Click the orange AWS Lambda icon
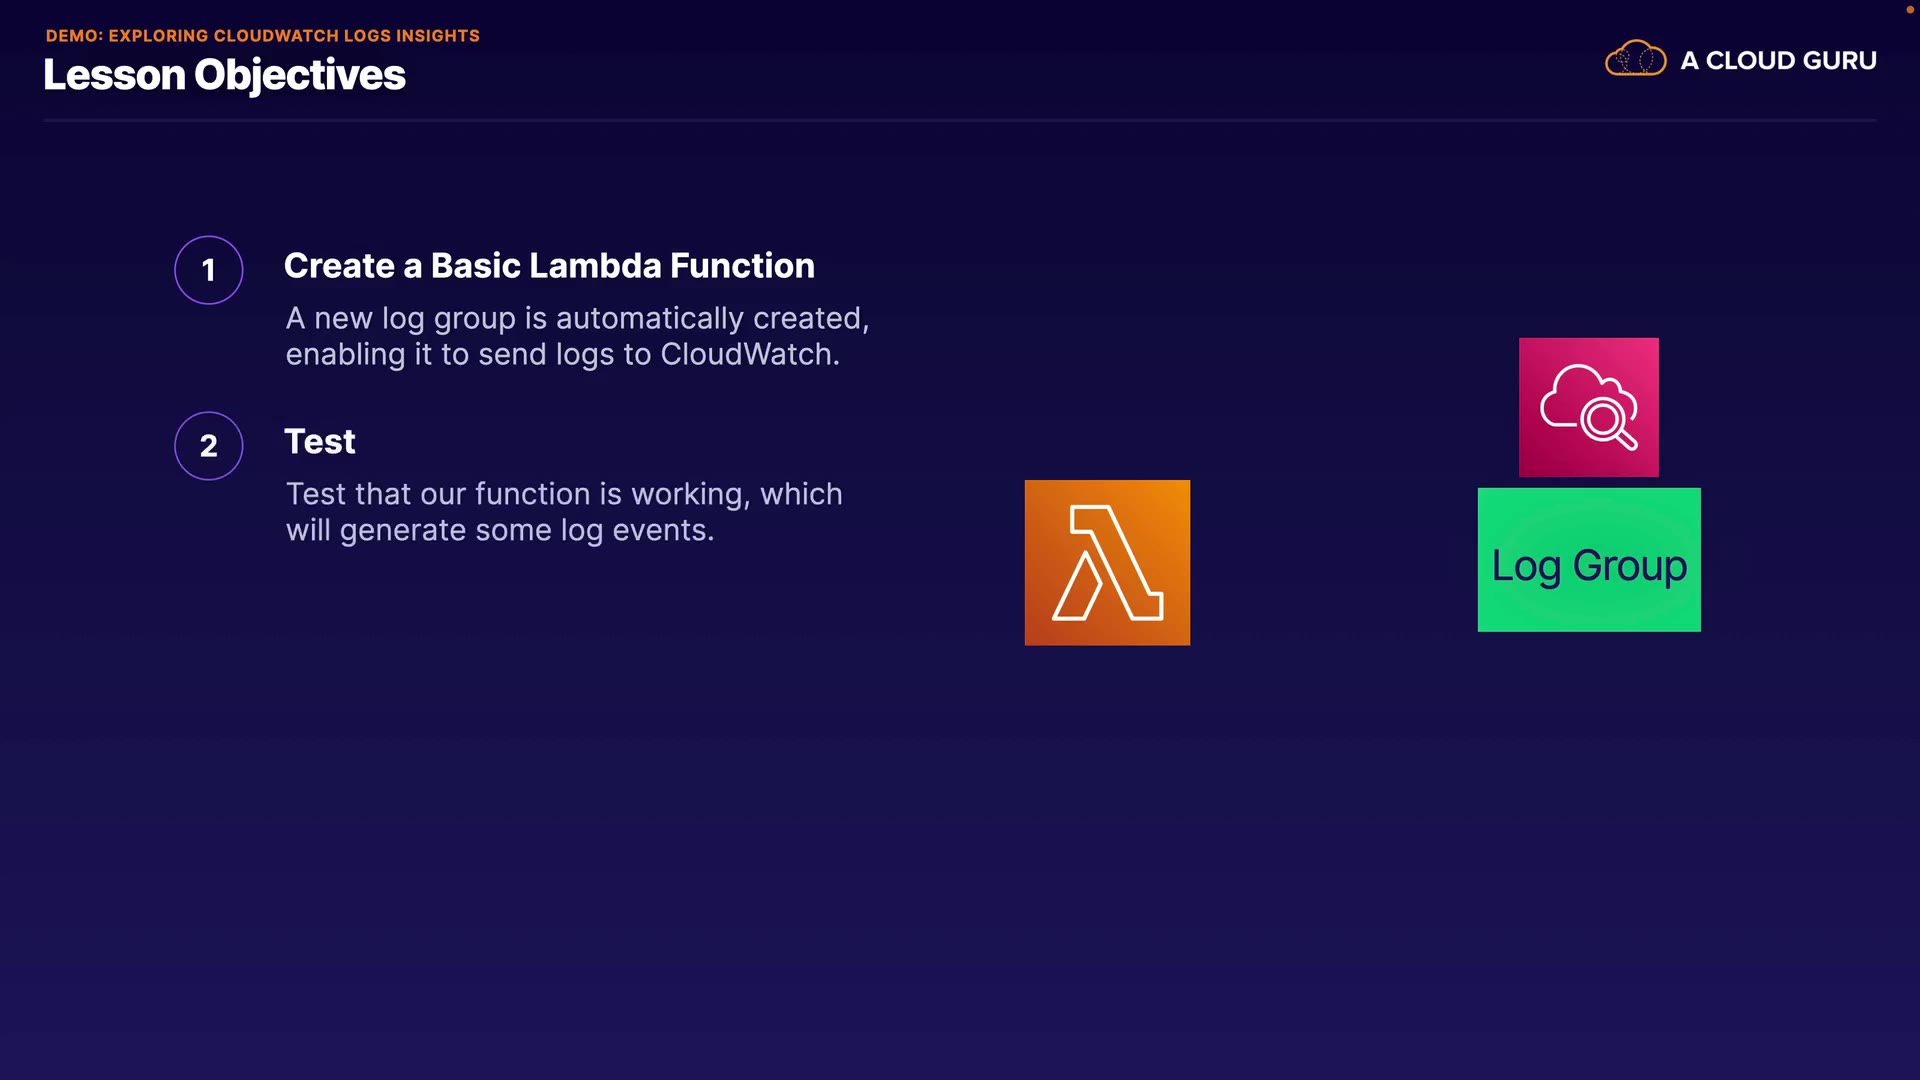 [x=1107, y=562]
